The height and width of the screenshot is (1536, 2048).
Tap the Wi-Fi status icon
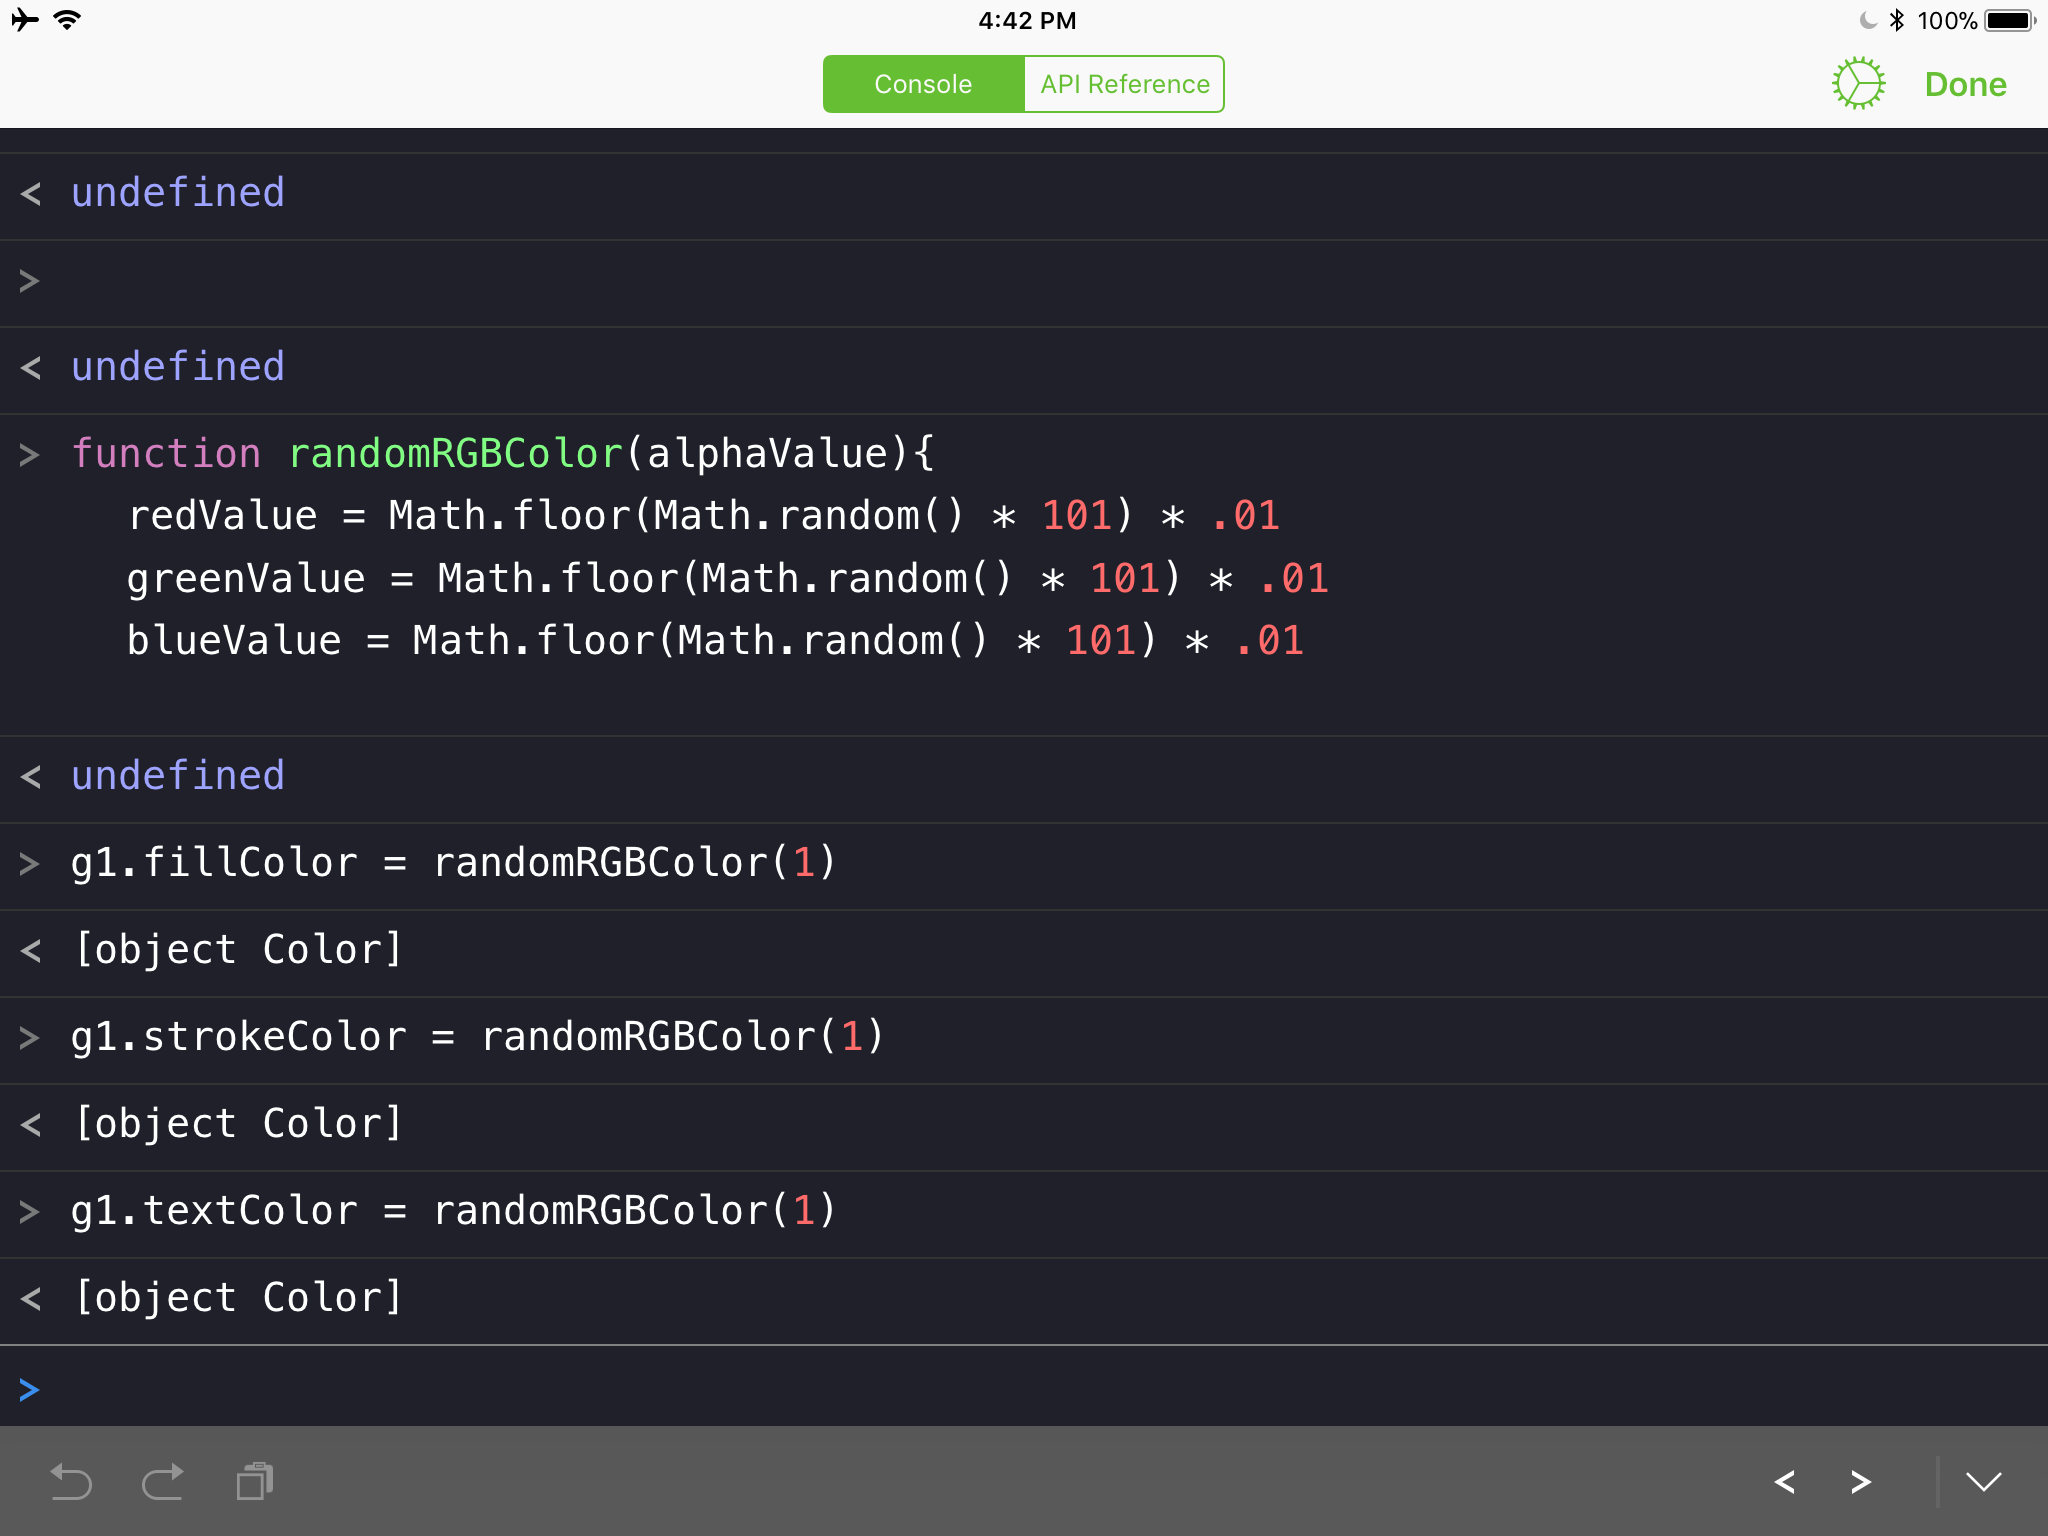pyautogui.click(x=67, y=20)
